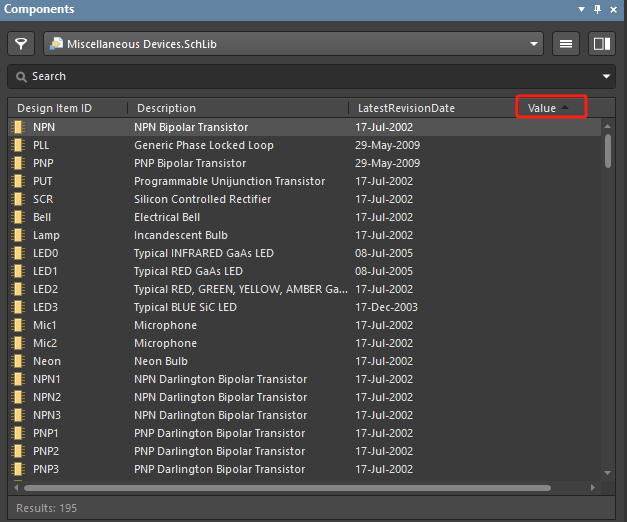Sort by Design Item ID column header
The image size is (627, 522).
tap(55, 108)
